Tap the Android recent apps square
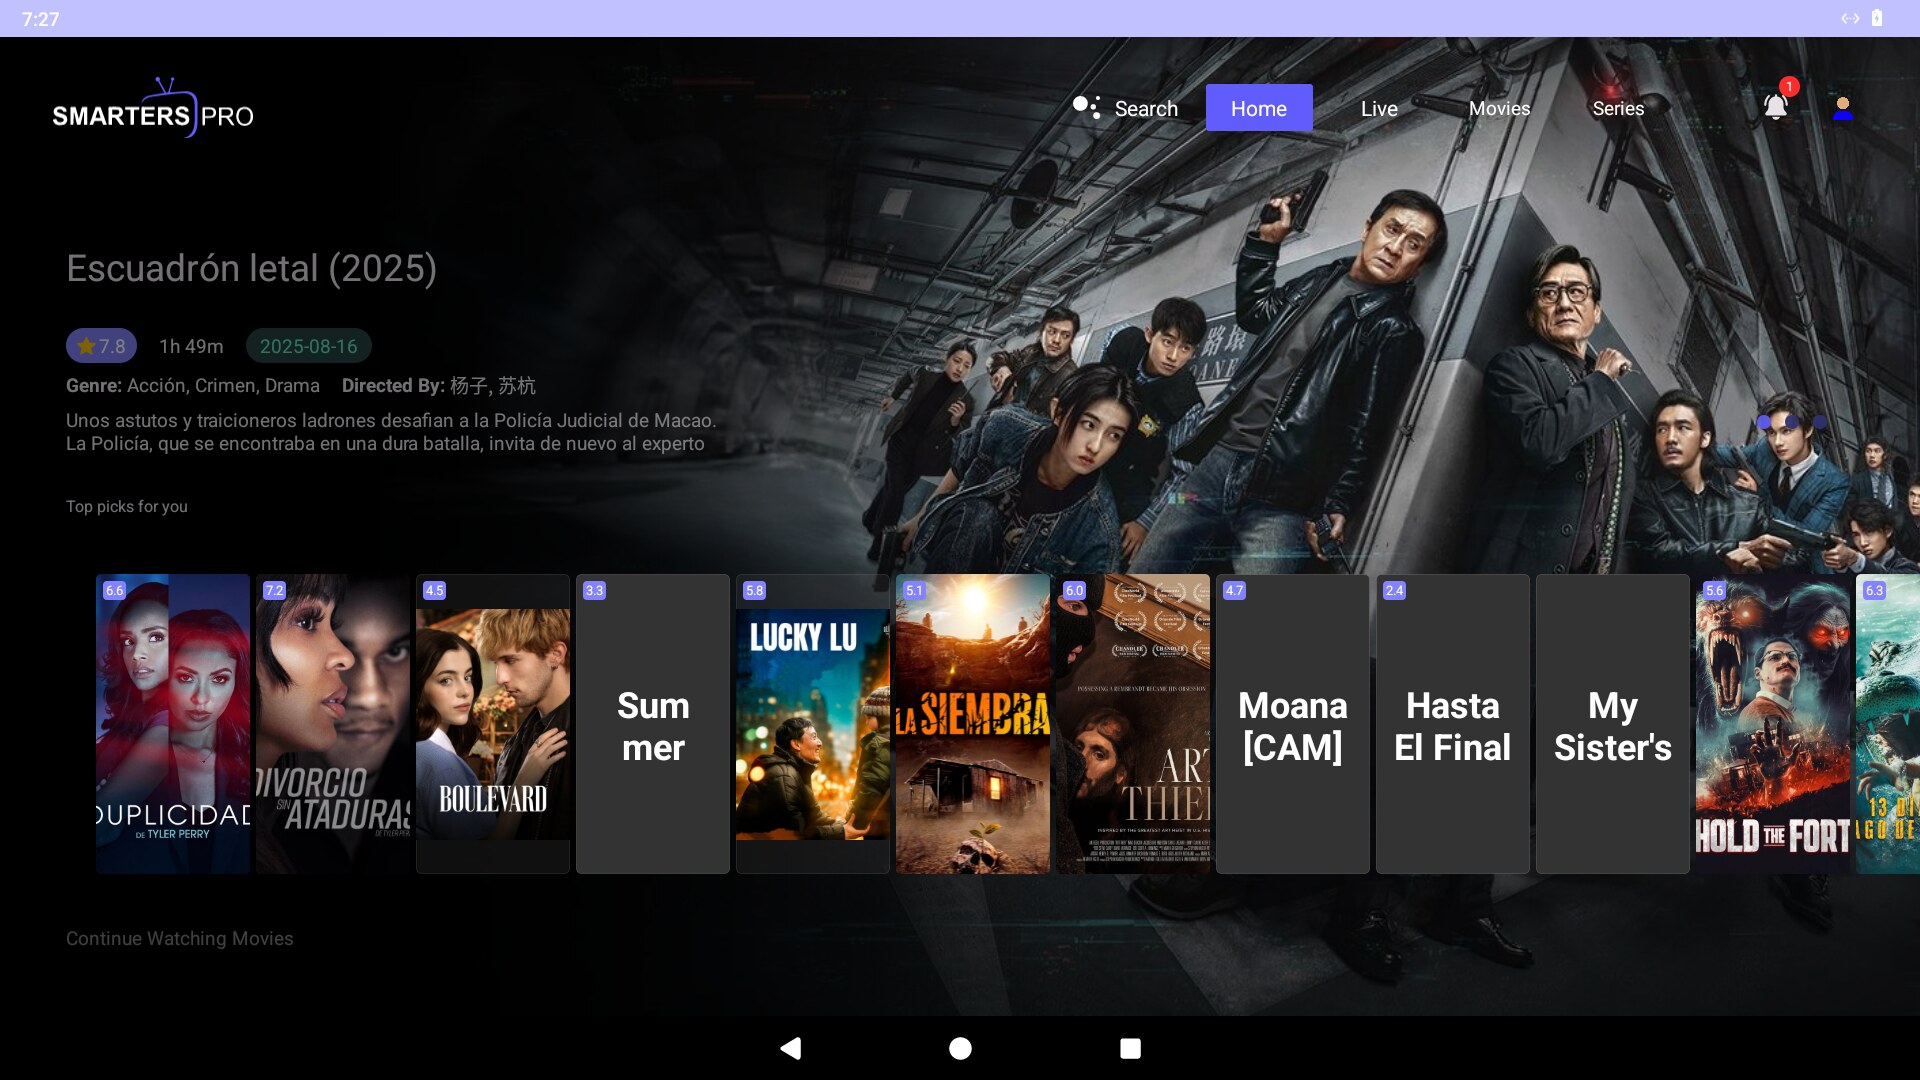This screenshot has width=1920, height=1080. [1130, 1048]
